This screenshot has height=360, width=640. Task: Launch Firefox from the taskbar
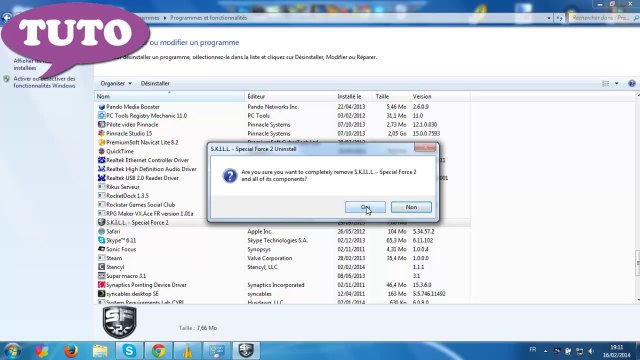(71, 351)
